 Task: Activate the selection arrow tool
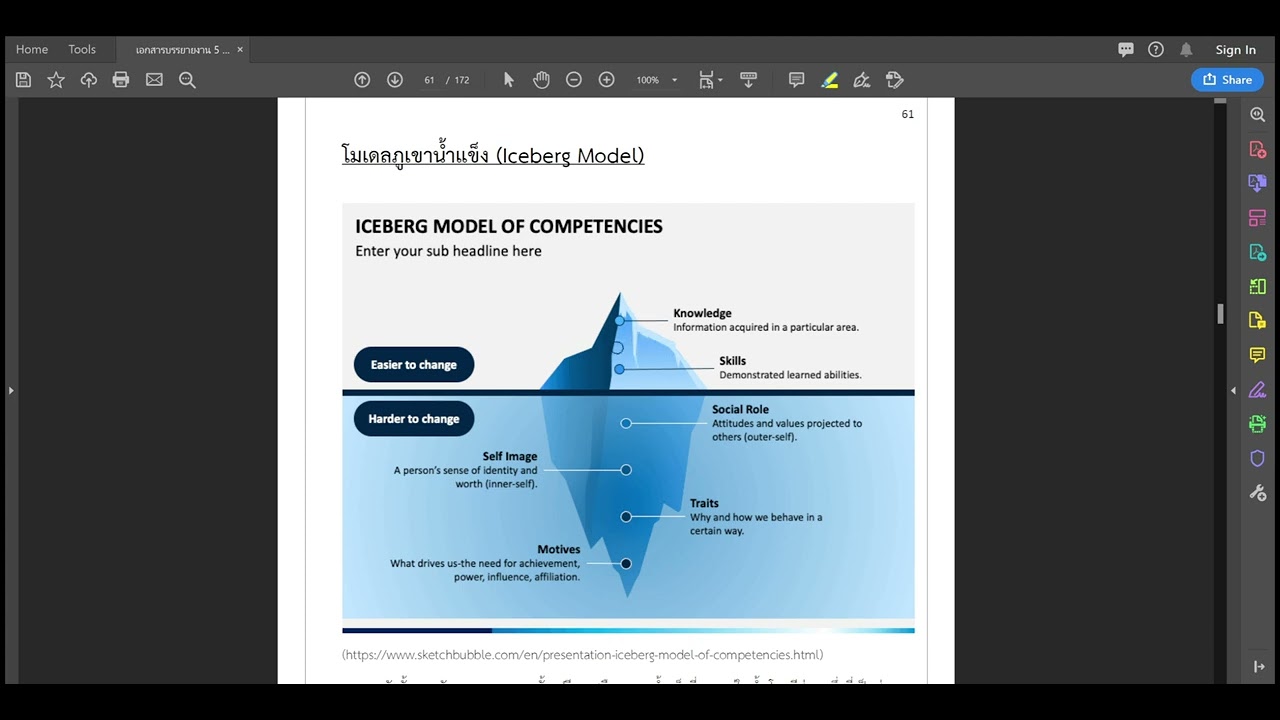pyautogui.click(x=508, y=80)
